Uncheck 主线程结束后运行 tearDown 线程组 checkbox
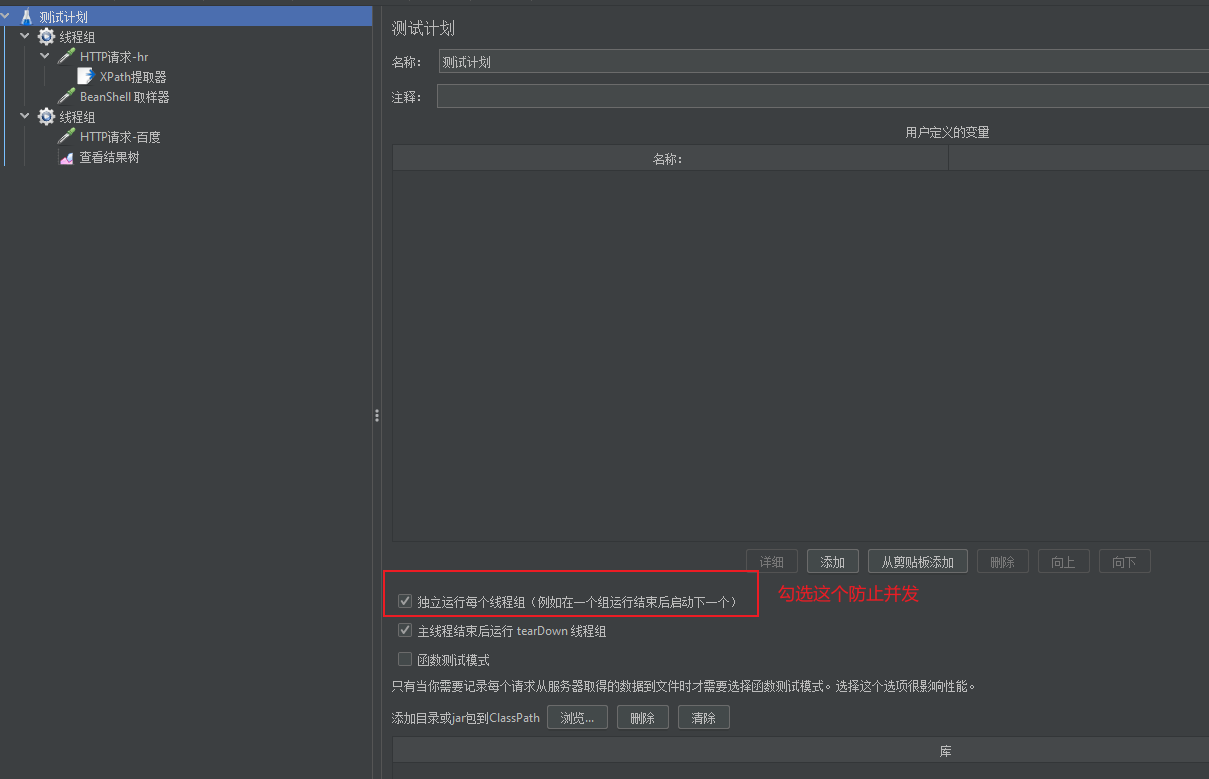This screenshot has width=1209, height=779. tap(405, 630)
